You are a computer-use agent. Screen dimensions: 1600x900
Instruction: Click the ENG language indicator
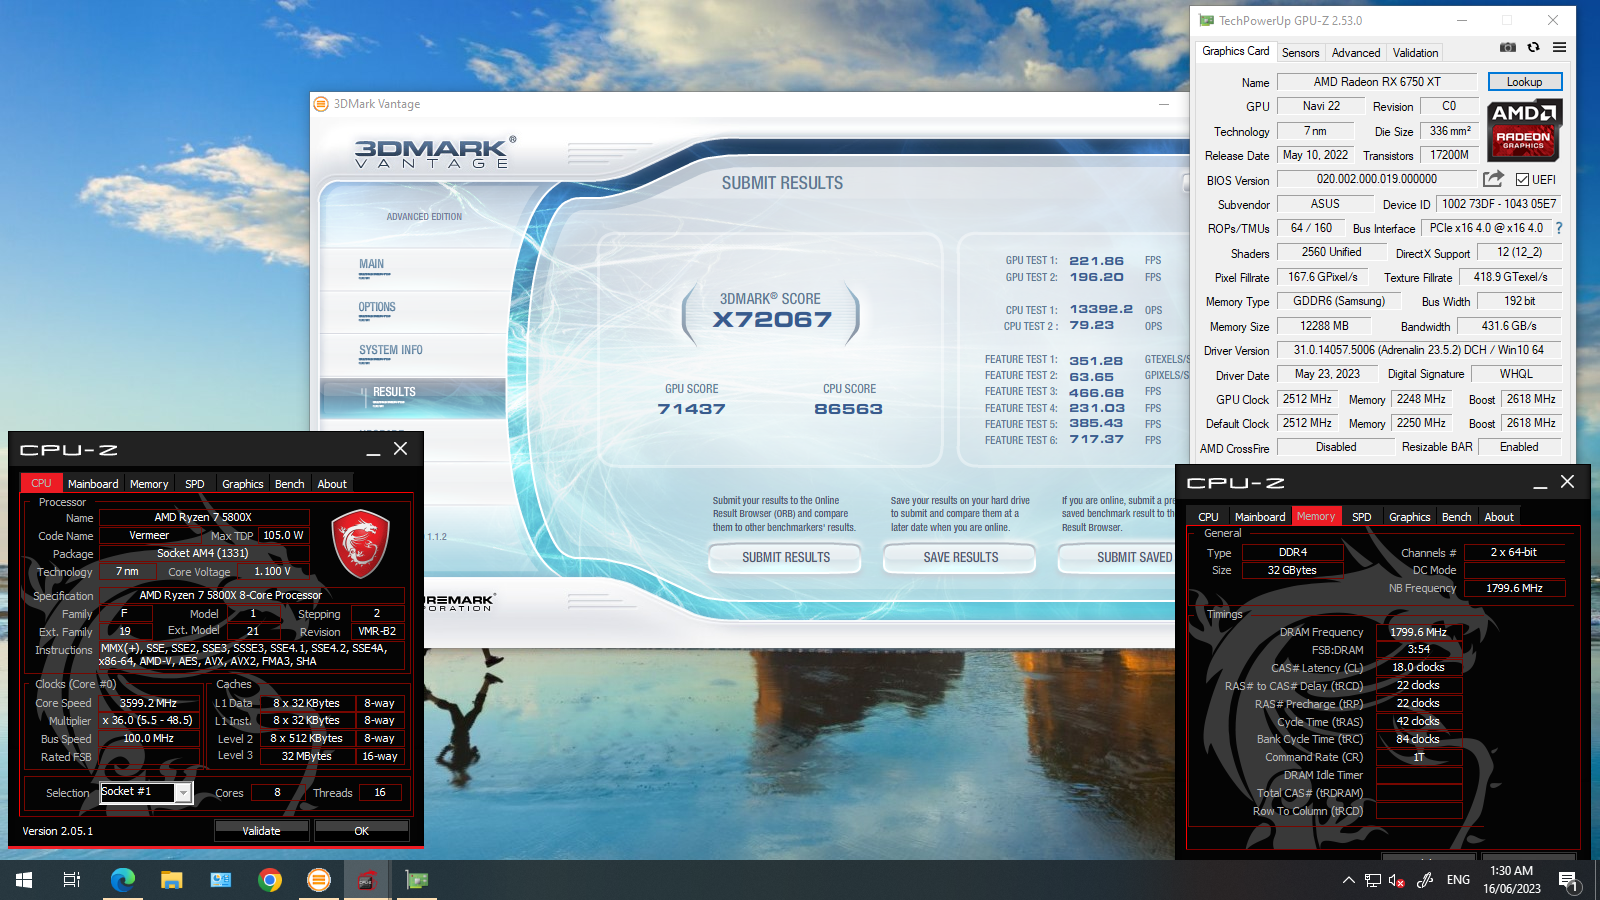click(1458, 880)
